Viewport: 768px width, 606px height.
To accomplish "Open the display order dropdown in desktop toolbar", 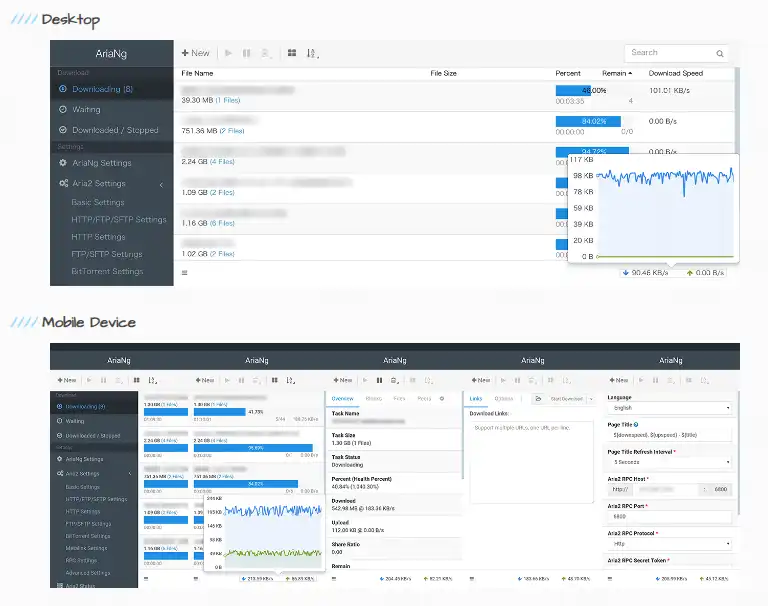I will (x=312, y=53).
